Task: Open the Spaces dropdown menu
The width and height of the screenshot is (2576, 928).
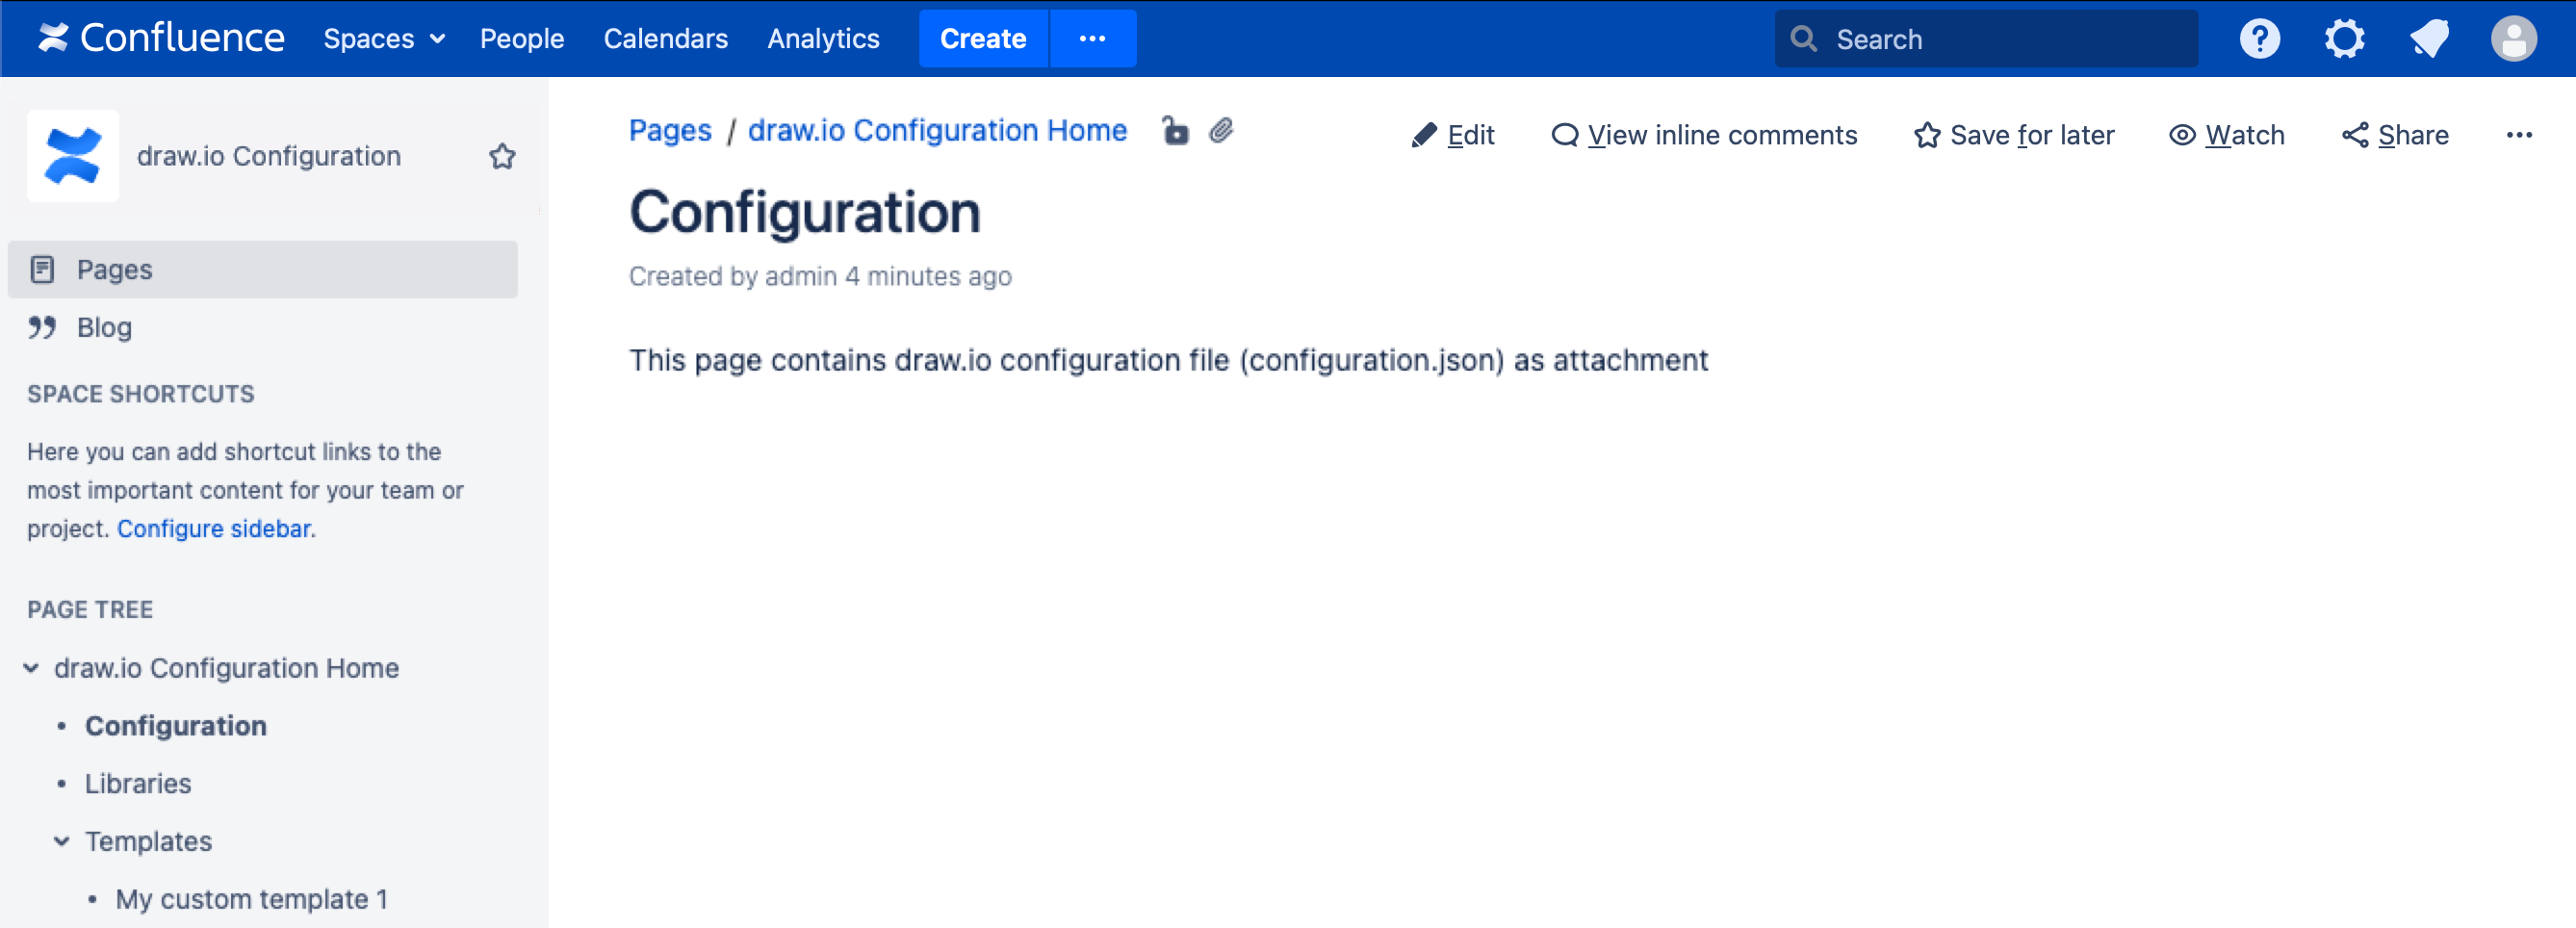Action: pyautogui.click(x=383, y=39)
